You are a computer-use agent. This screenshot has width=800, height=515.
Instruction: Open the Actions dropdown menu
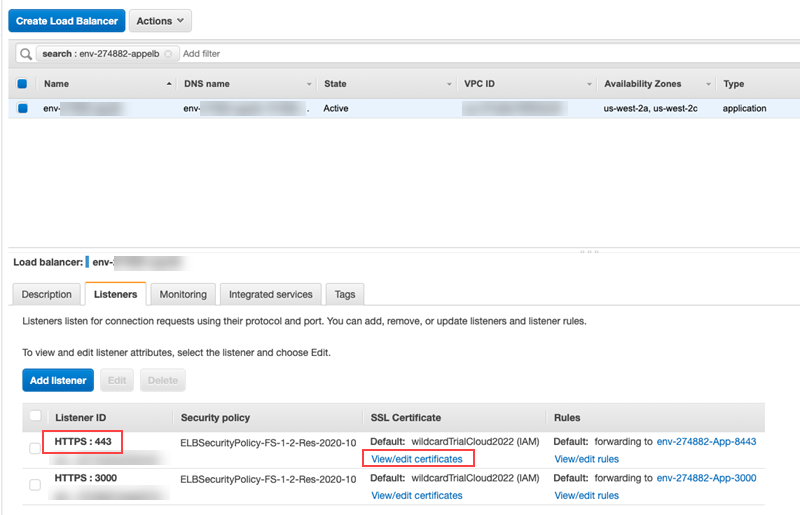click(160, 21)
